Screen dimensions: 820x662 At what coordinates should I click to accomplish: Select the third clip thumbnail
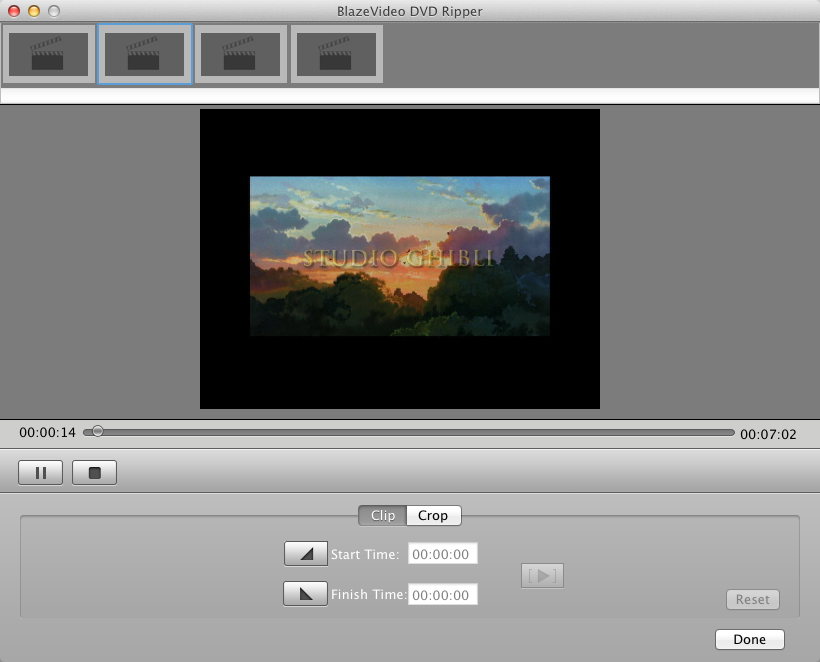tap(241, 54)
